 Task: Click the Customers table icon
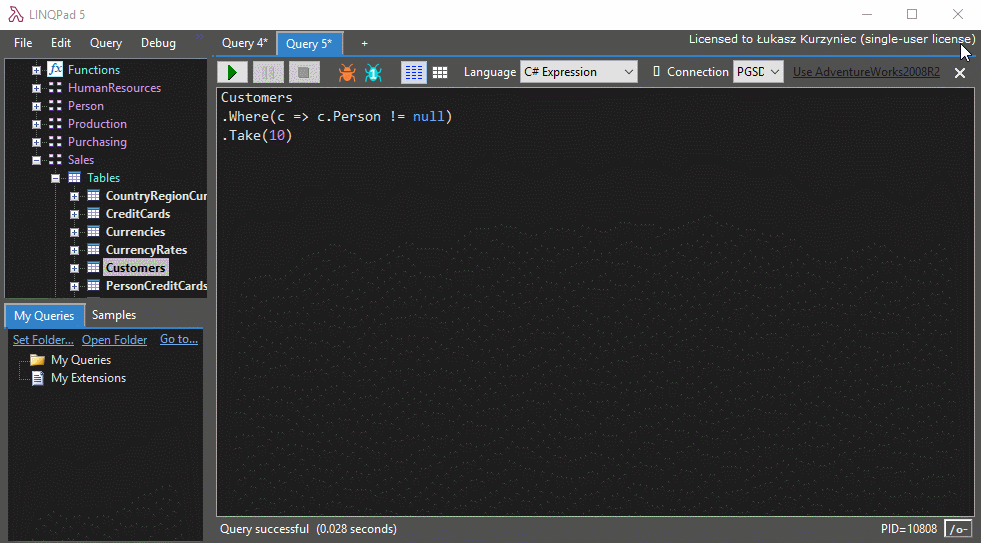[x=93, y=268]
